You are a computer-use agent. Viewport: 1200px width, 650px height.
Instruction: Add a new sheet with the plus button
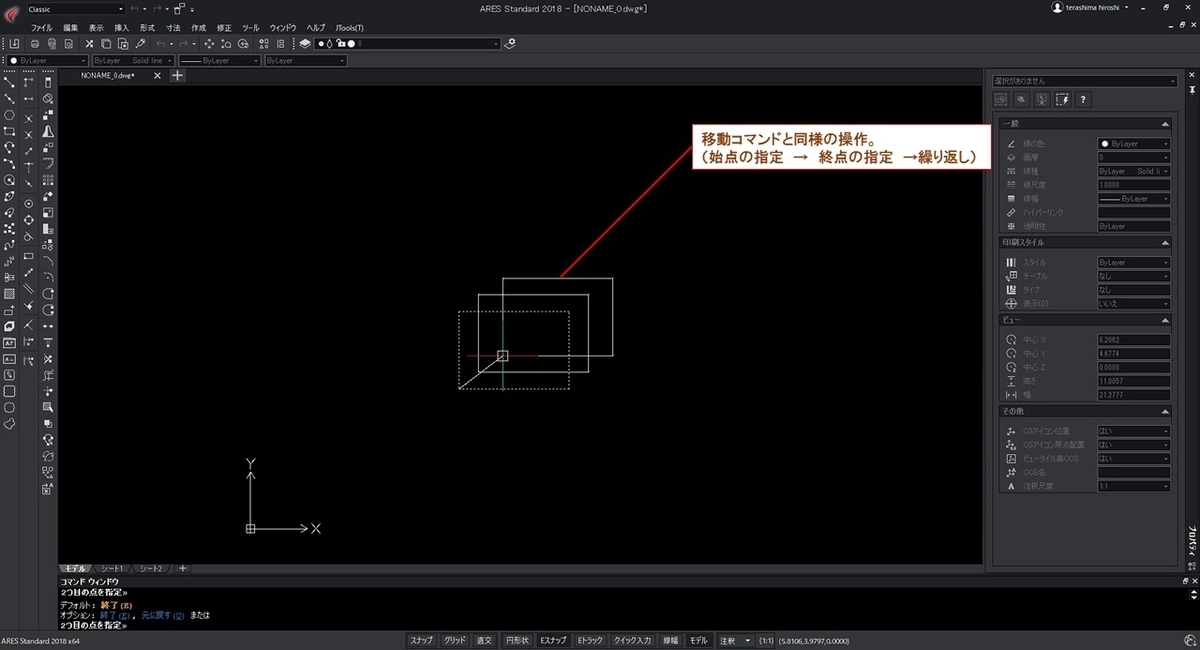pos(182,568)
